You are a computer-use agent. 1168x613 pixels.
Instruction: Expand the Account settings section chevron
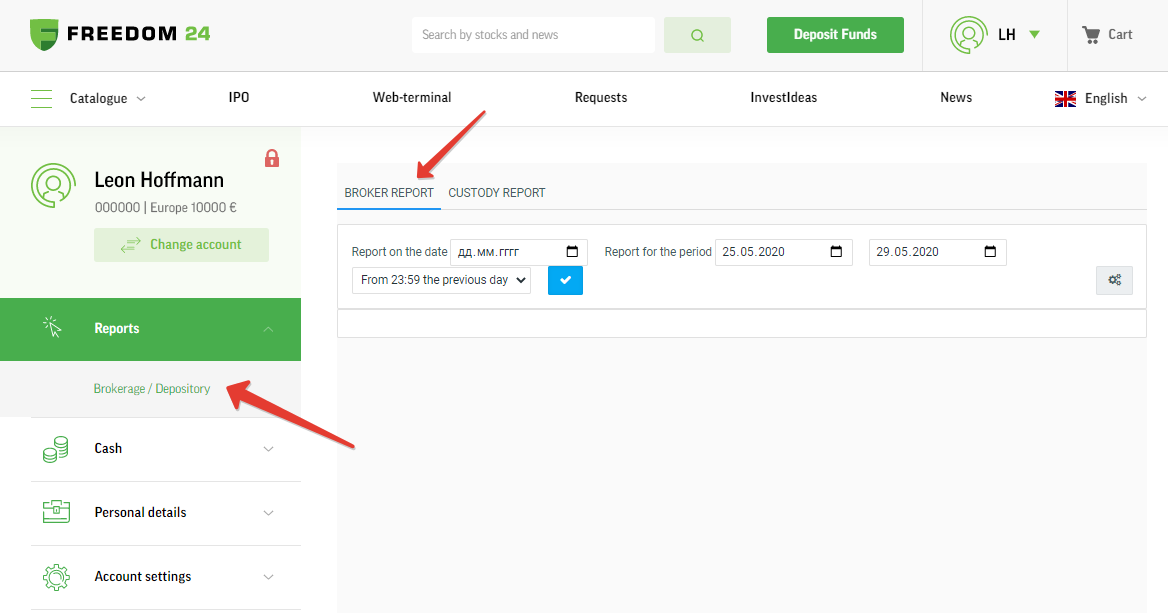click(x=268, y=577)
